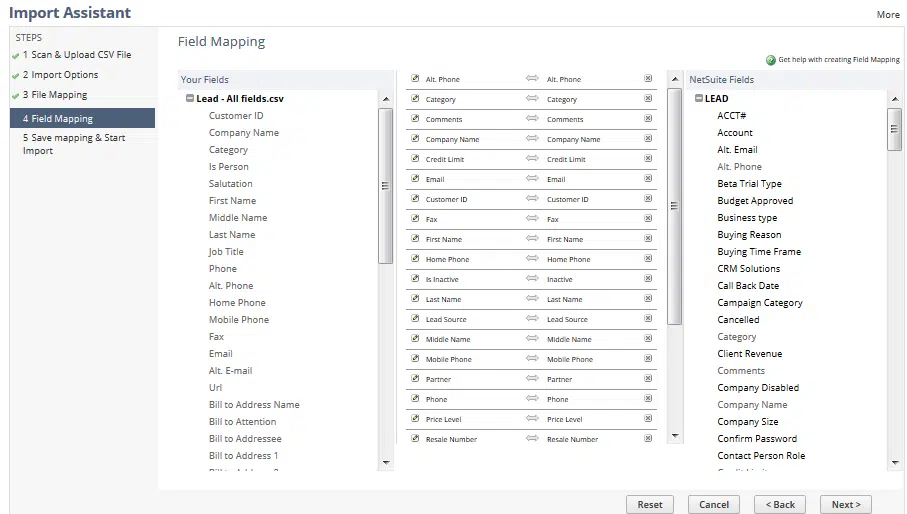This screenshot has height=514, width=907.
Task: Remove the Email mapping row
Action: [x=648, y=179]
